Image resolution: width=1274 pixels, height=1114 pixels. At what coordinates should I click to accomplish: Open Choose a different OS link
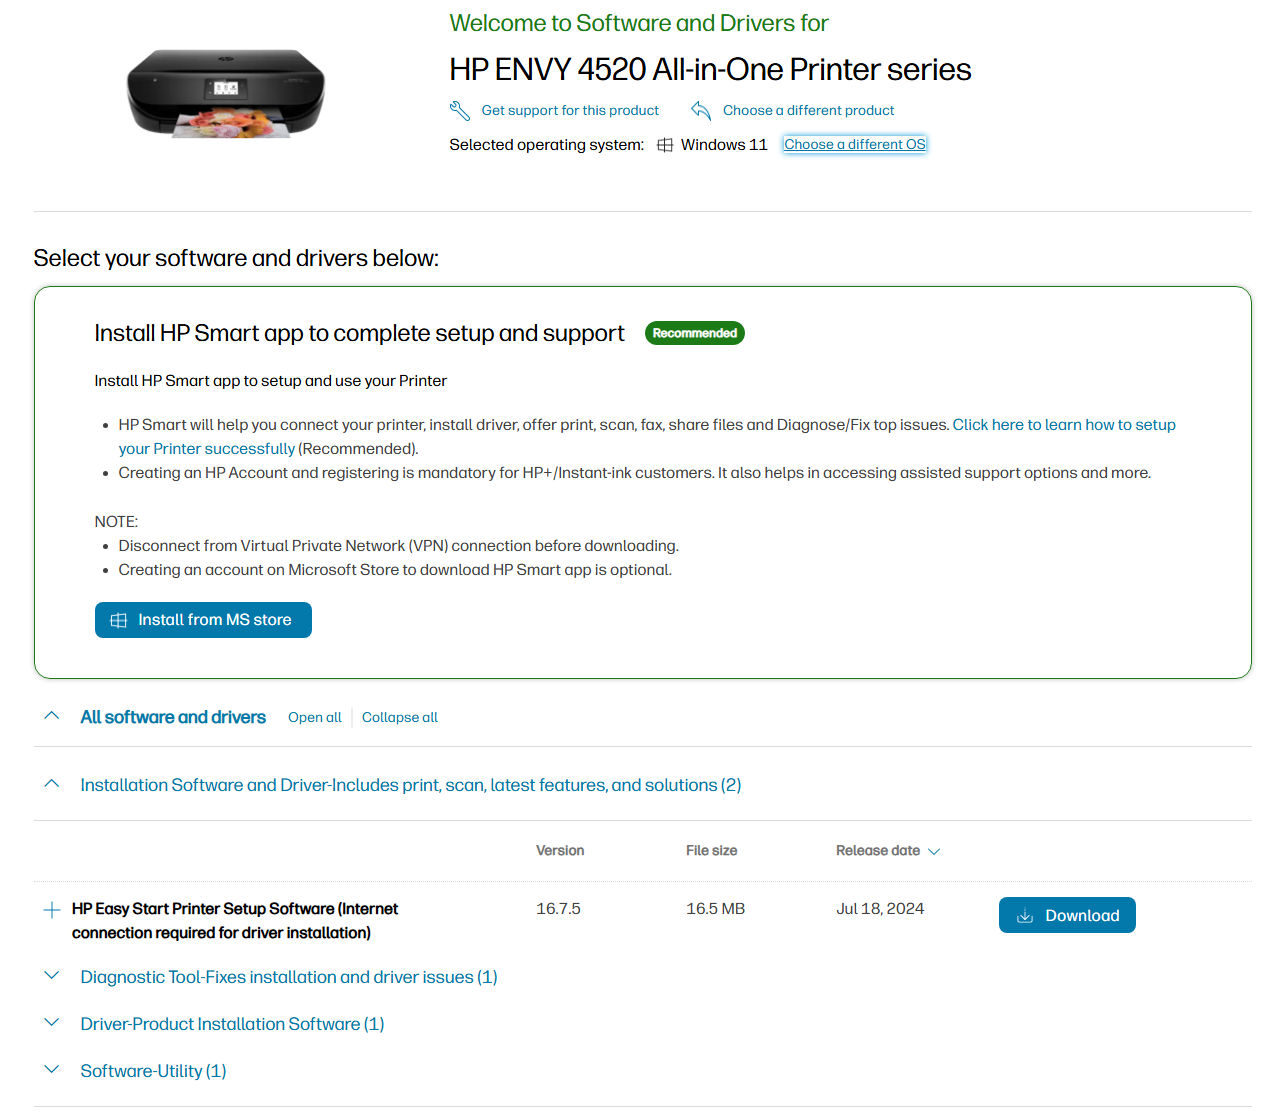[x=855, y=145]
